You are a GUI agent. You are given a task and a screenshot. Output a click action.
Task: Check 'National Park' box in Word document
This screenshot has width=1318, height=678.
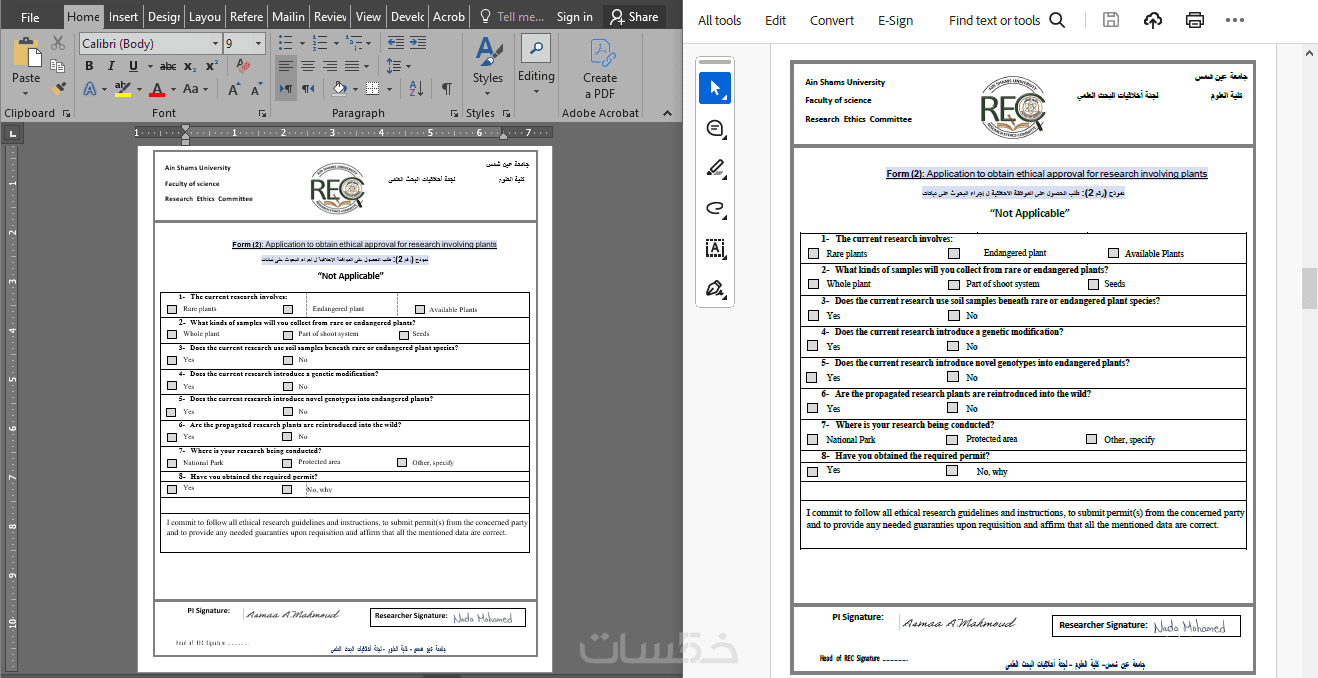tap(172, 463)
